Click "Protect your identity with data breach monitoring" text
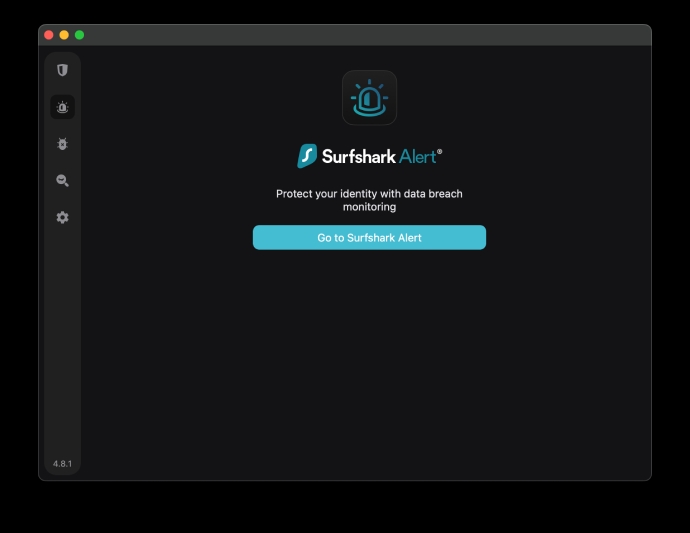 coord(369,200)
